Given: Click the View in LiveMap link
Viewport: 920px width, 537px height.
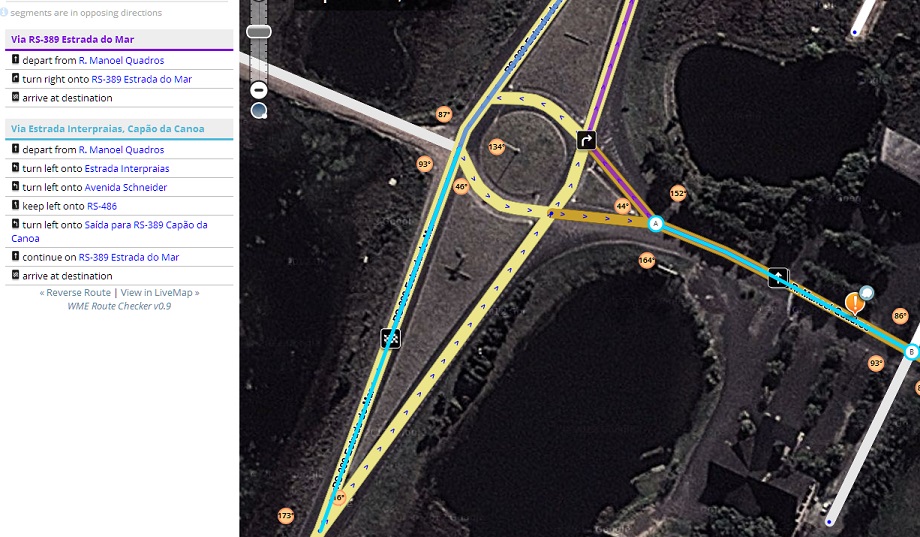Looking at the screenshot, I should click(157, 292).
